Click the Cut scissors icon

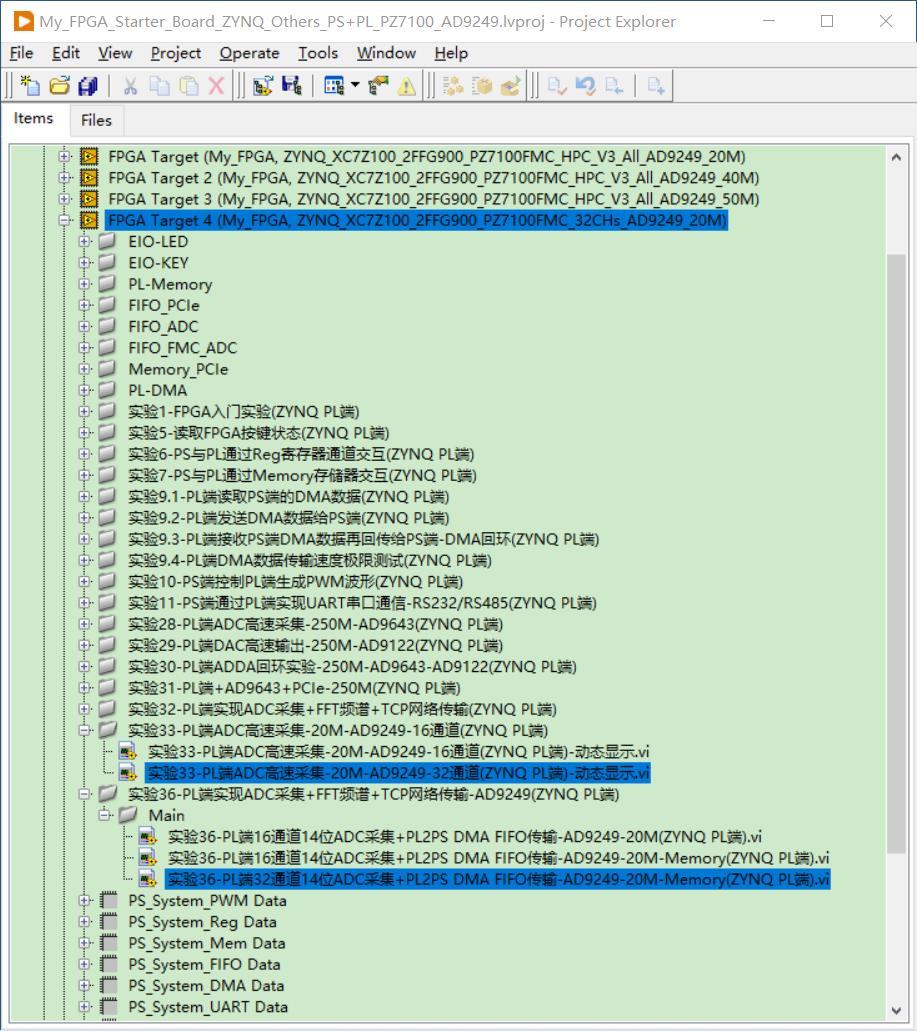pos(130,85)
